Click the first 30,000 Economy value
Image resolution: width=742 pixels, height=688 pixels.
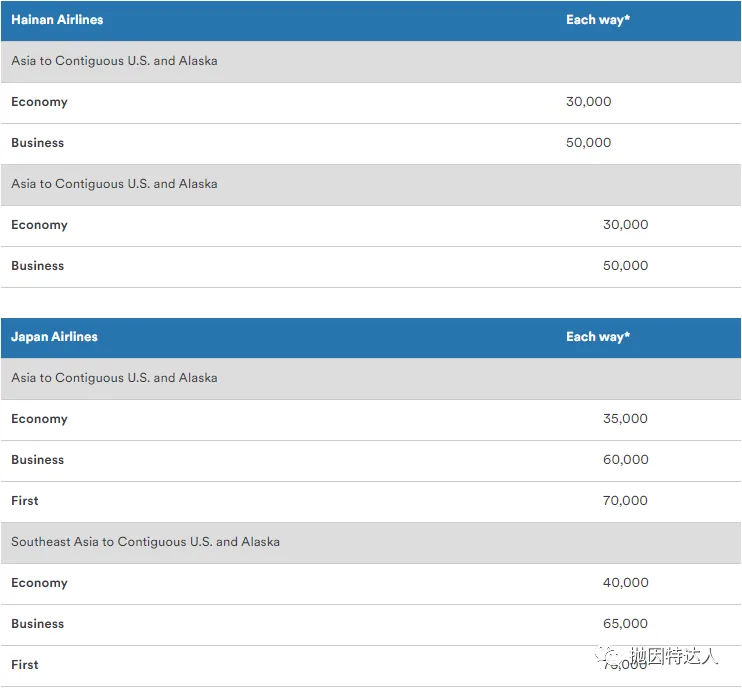point(588,102)
